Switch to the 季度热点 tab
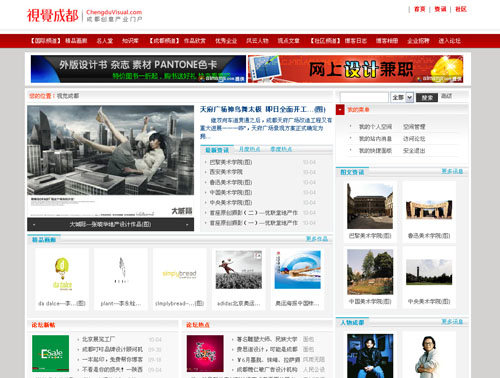The height and width of the screenshot is (378, 500). (x=281, y=149)
